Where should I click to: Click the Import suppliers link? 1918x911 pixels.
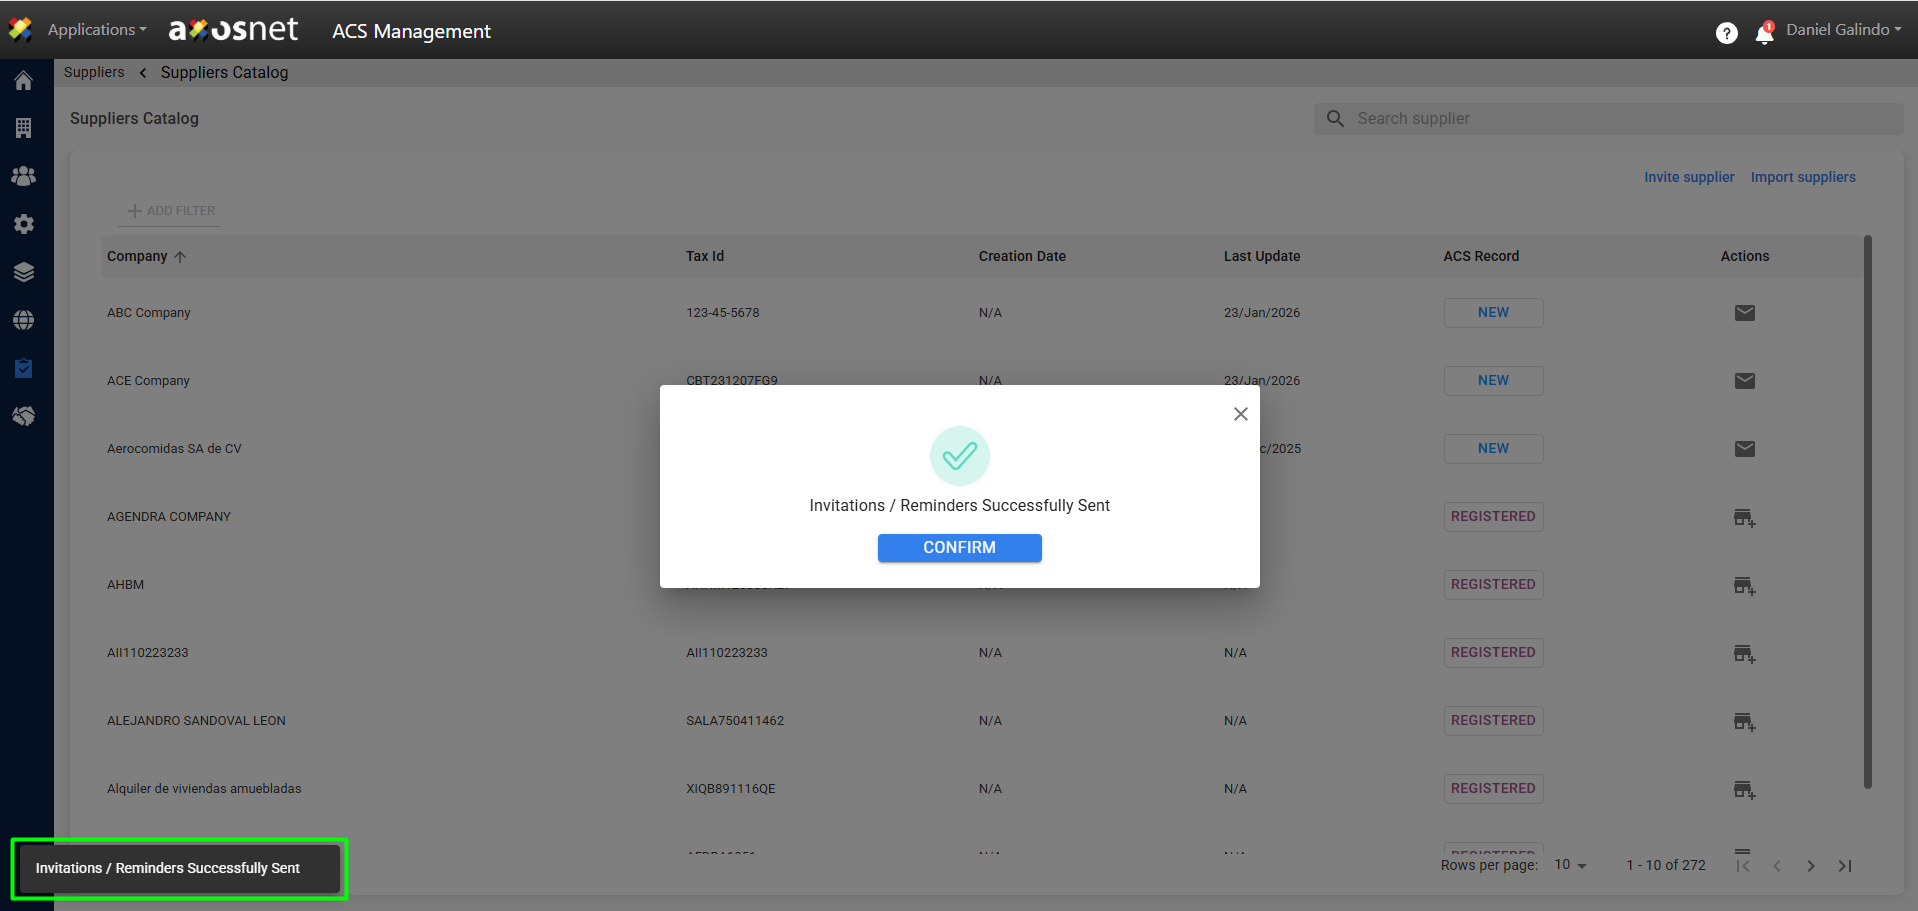[x=1802, y=177]
